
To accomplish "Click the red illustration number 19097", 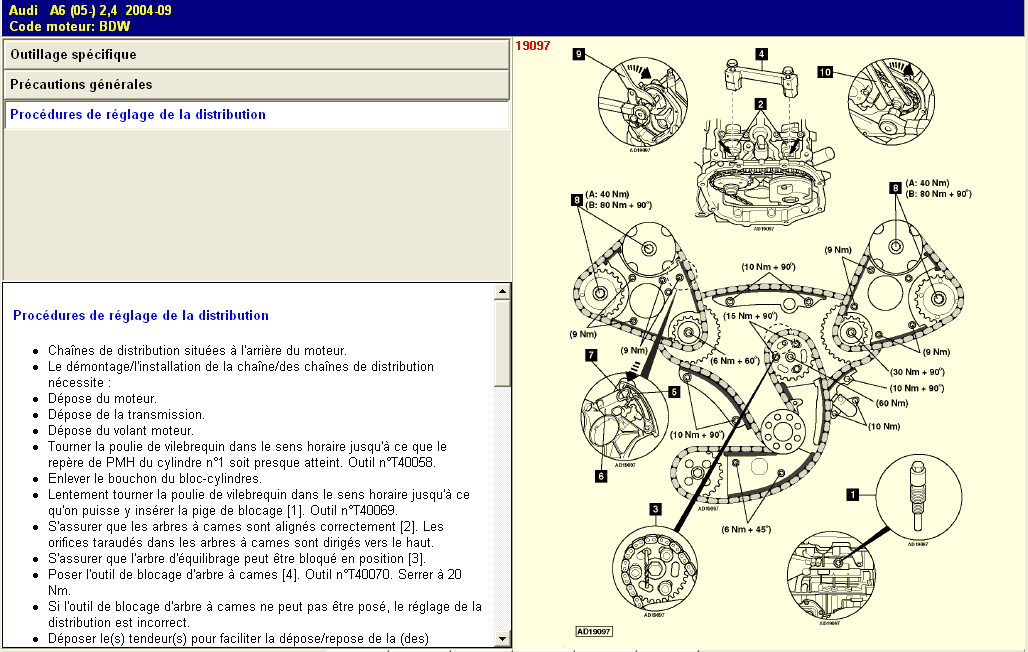I will 533,46.
